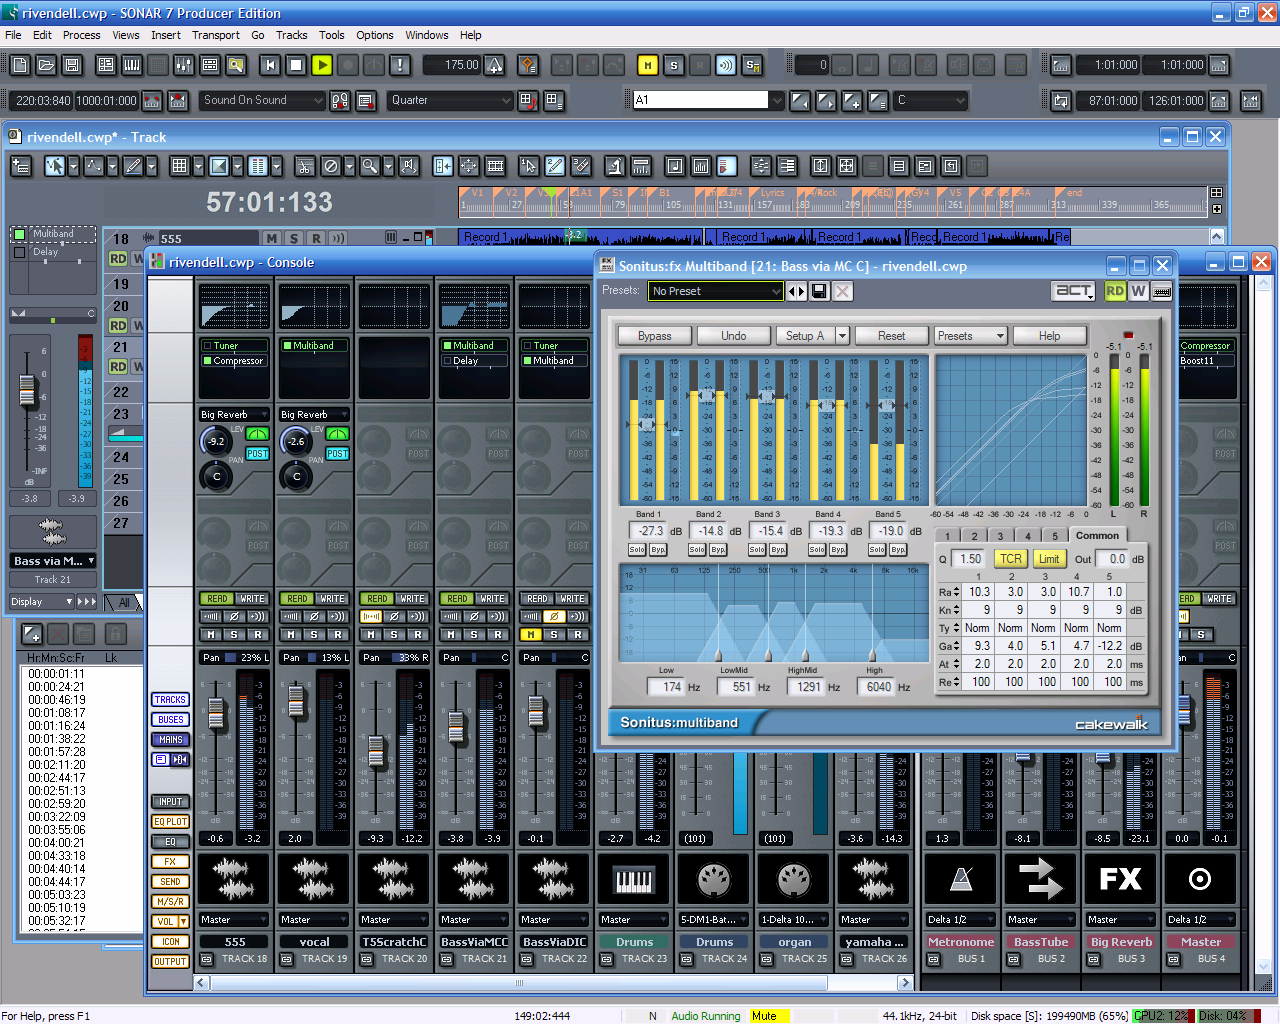Click the Low crossover 174 Hz field
1280x1024 pixels.
pyautogui.click(x=670, y=687)
